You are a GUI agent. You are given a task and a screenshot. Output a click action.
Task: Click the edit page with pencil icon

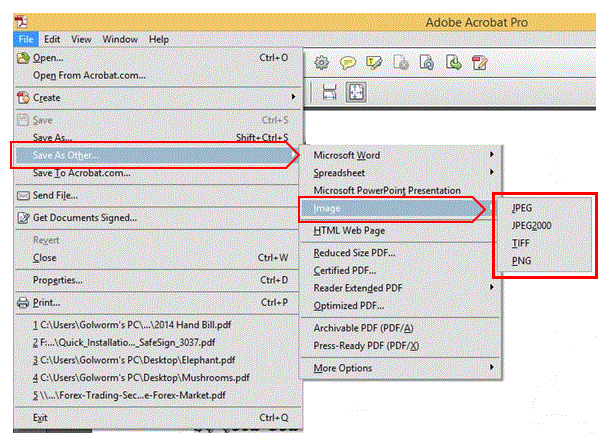click(x=480, y=63)
